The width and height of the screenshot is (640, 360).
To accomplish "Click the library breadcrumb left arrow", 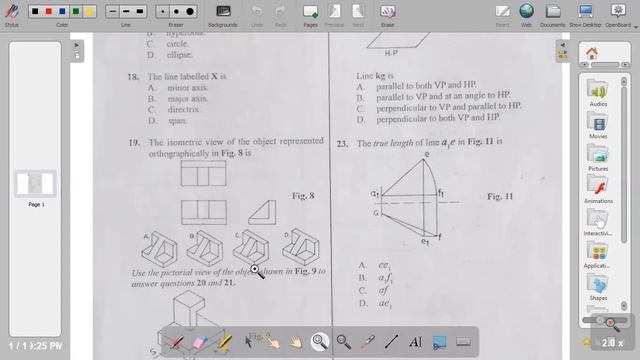I will (x=584, y=64).
